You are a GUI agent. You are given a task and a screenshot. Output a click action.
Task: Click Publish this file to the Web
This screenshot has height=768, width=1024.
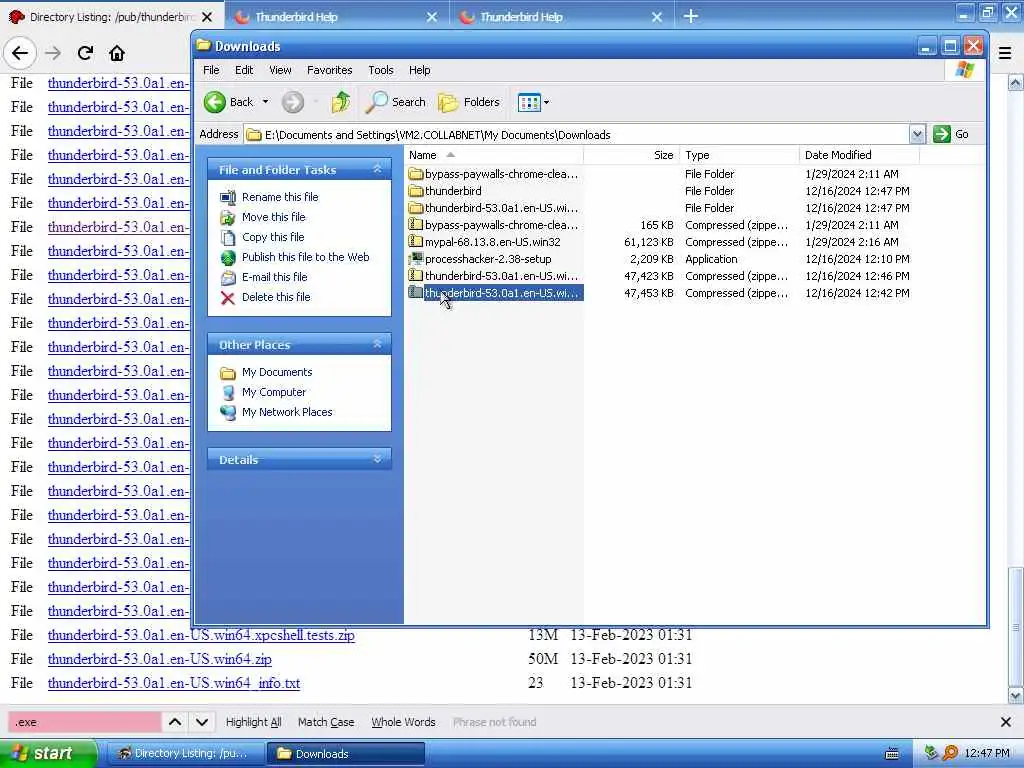[x=305, y=257]
